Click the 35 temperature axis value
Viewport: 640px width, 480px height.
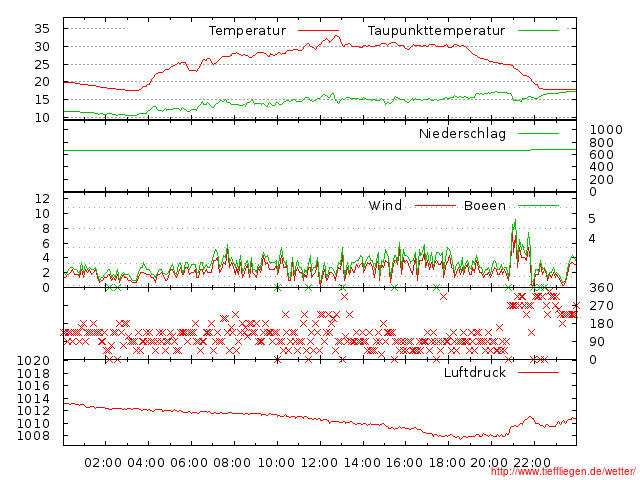click(x=42, y=29)
